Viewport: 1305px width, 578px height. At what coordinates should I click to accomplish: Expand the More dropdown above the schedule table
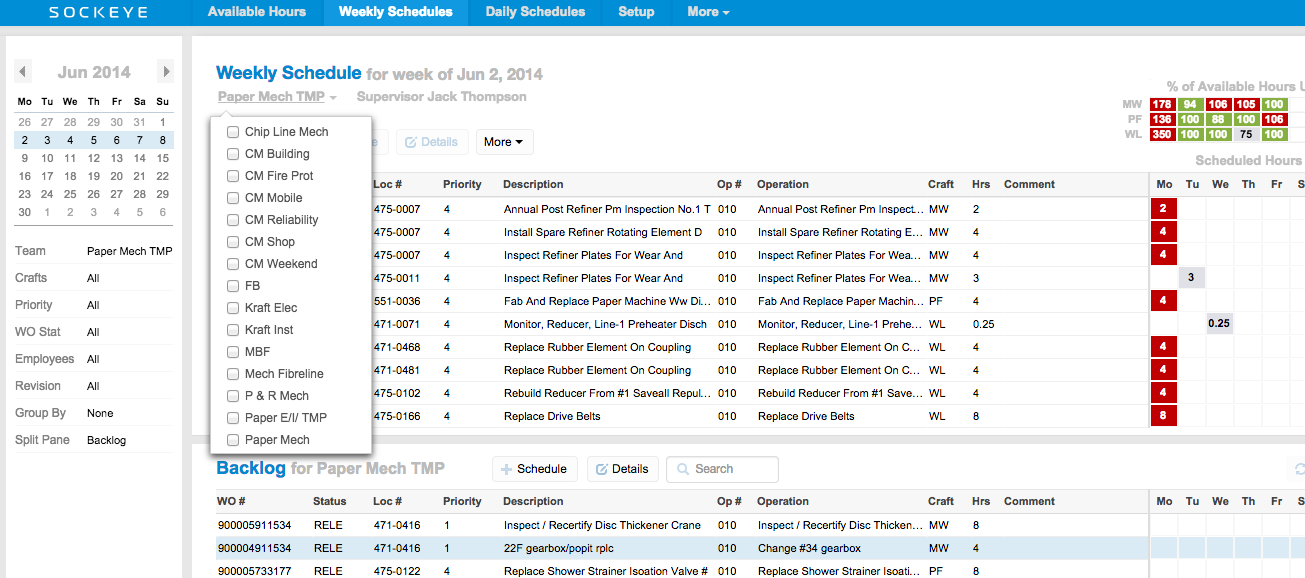[504, 141]
